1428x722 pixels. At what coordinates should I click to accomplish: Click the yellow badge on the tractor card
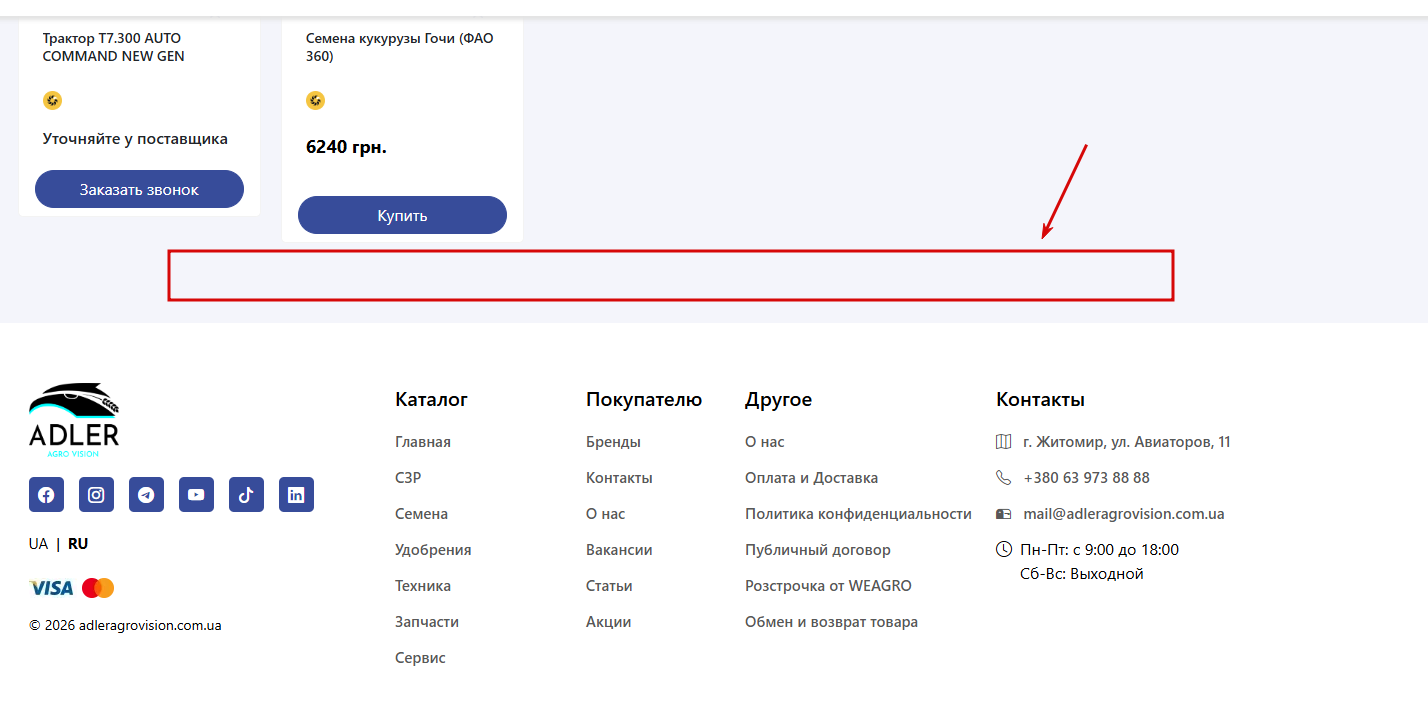52,100
